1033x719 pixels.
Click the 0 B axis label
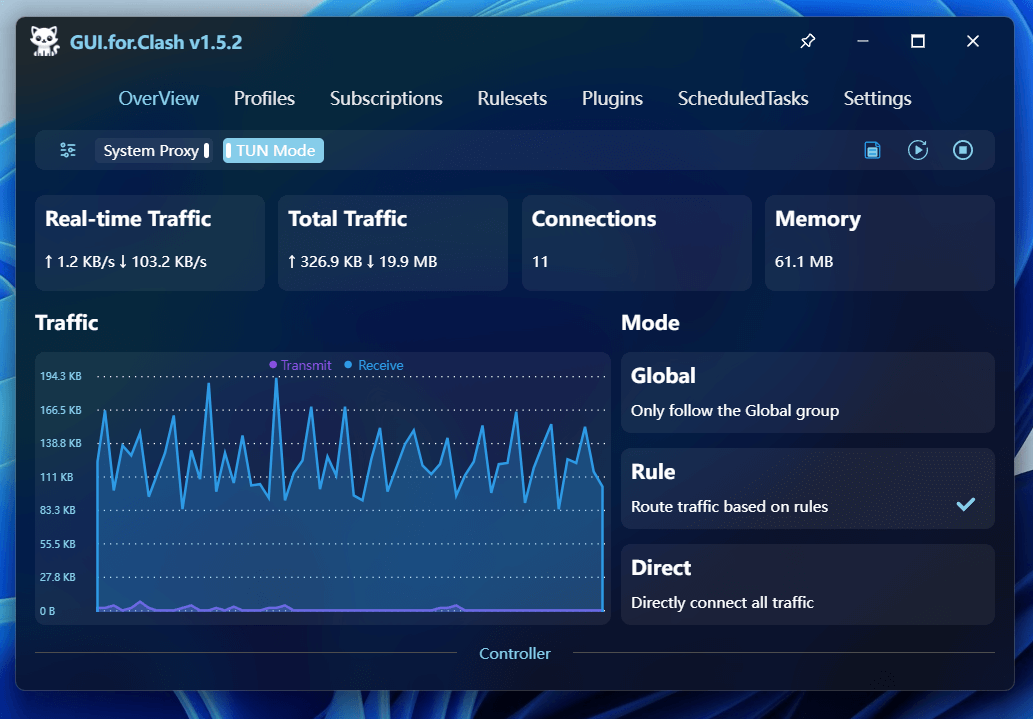pyautogui.click(x=47, y=611)
